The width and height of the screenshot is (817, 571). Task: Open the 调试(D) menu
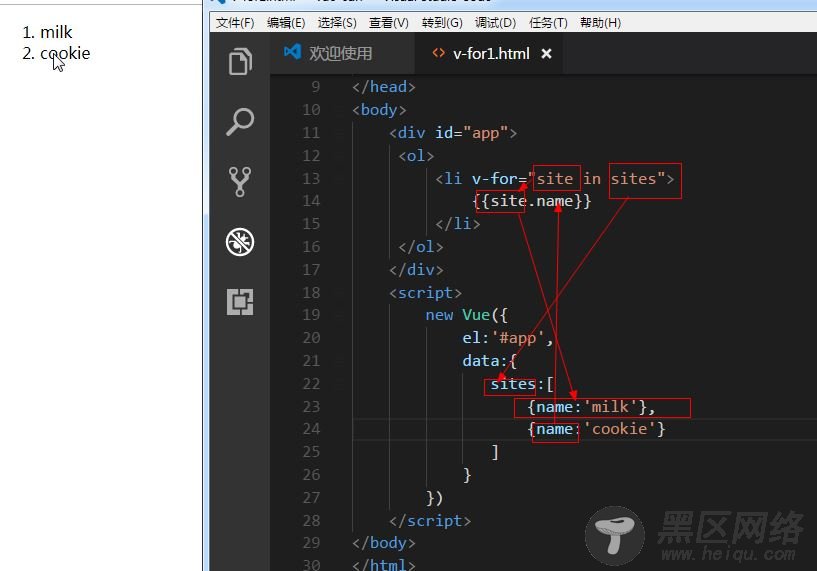pos(495,23)
